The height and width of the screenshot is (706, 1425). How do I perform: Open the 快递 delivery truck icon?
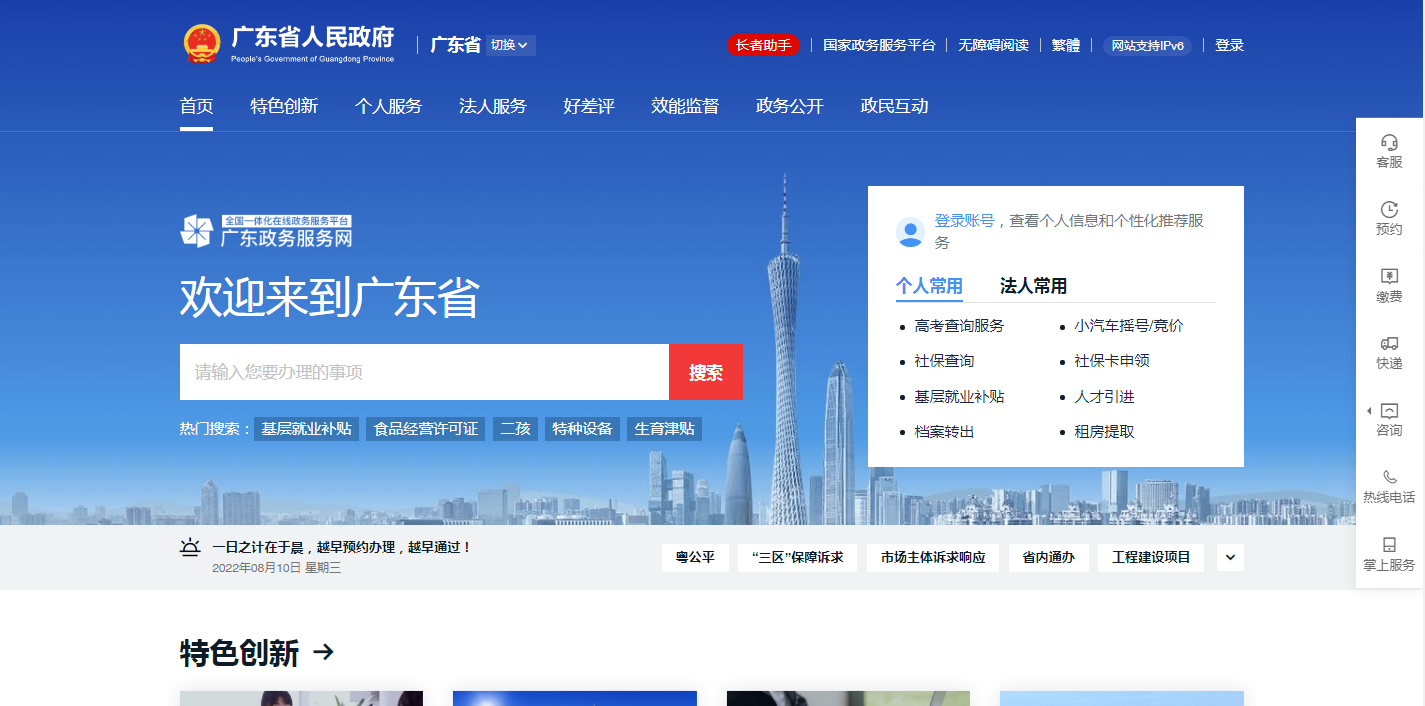point(1389,343)
